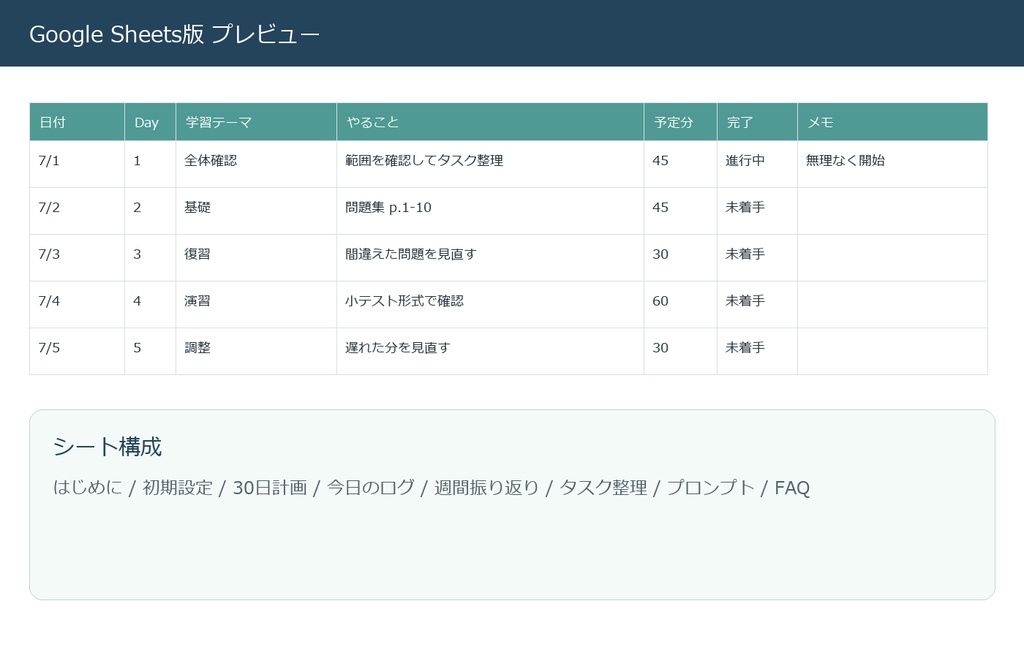
Task: Click the '調整' theme cell
Action: click(256, 351)
